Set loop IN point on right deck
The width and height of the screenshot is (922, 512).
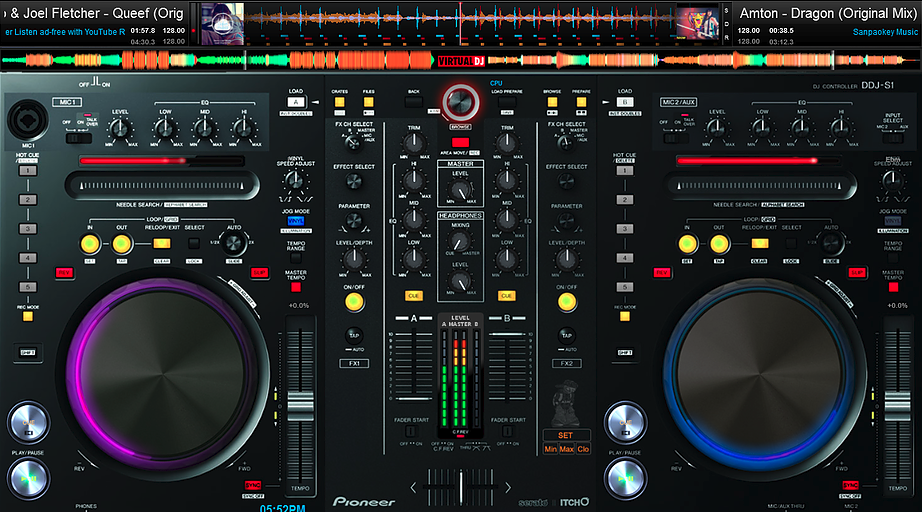687,243
